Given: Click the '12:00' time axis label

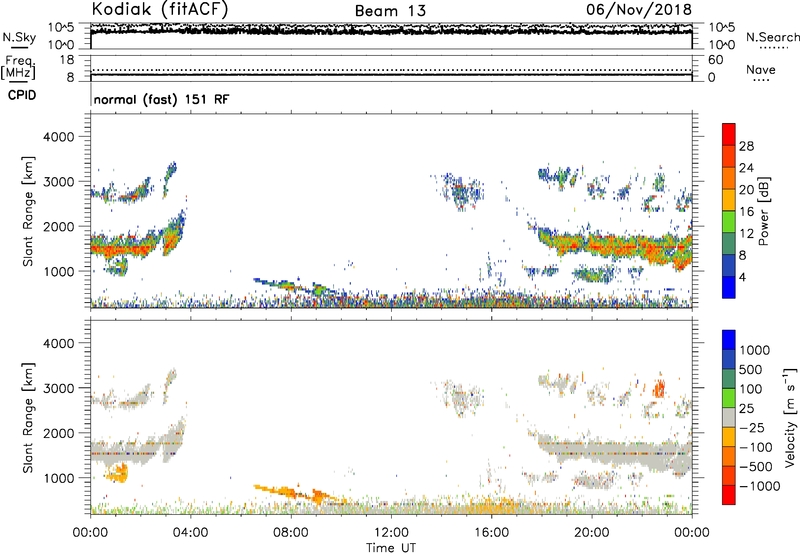Looking at the screenshot, I should coord(391,533).
